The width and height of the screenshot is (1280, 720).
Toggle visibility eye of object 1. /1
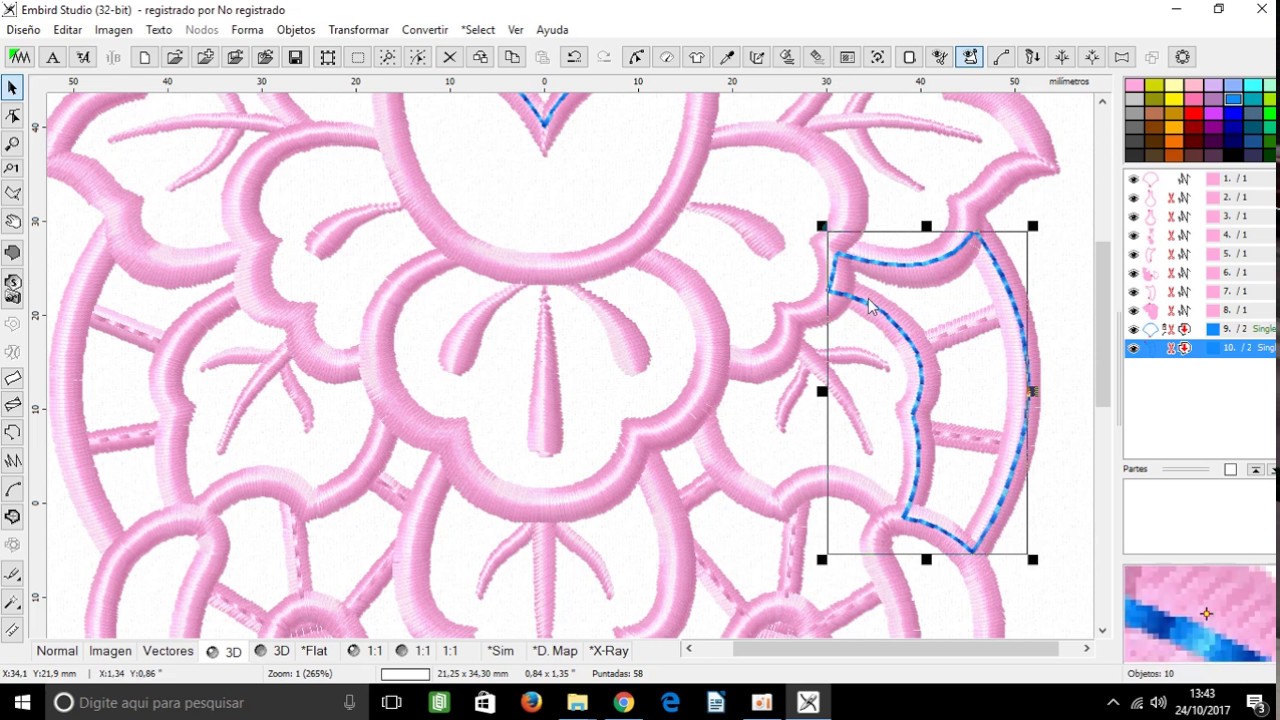tap(1133, 179)
